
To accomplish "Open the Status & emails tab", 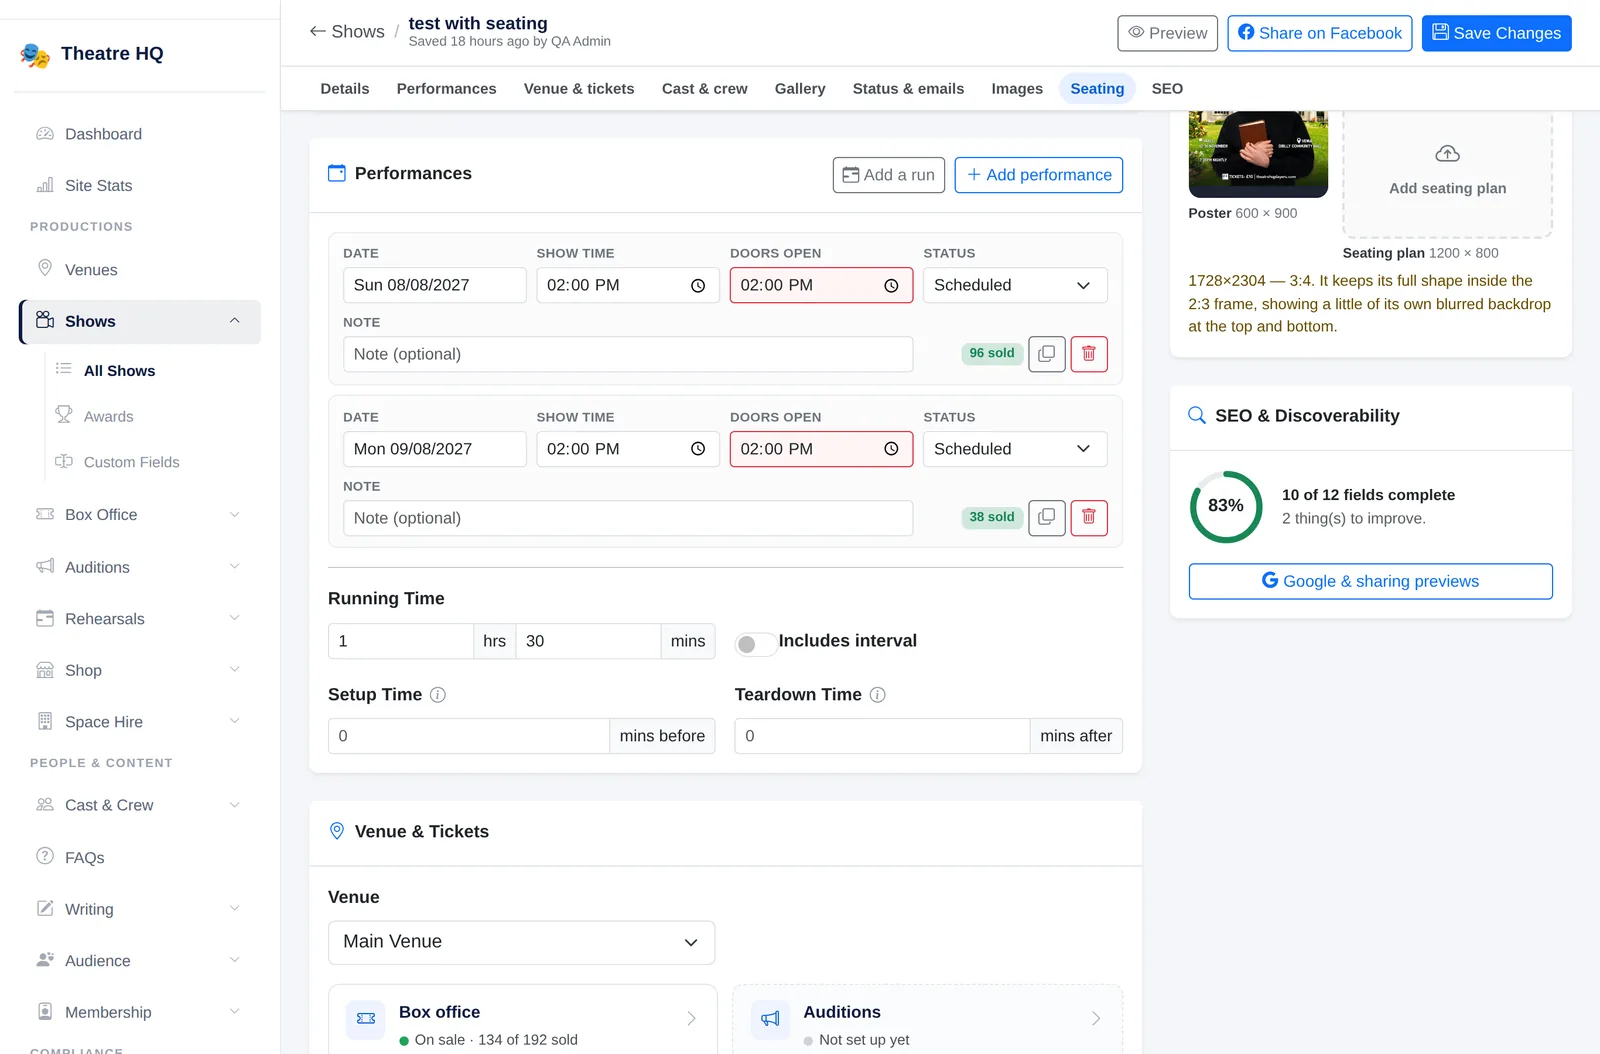I will coord(908,89).
